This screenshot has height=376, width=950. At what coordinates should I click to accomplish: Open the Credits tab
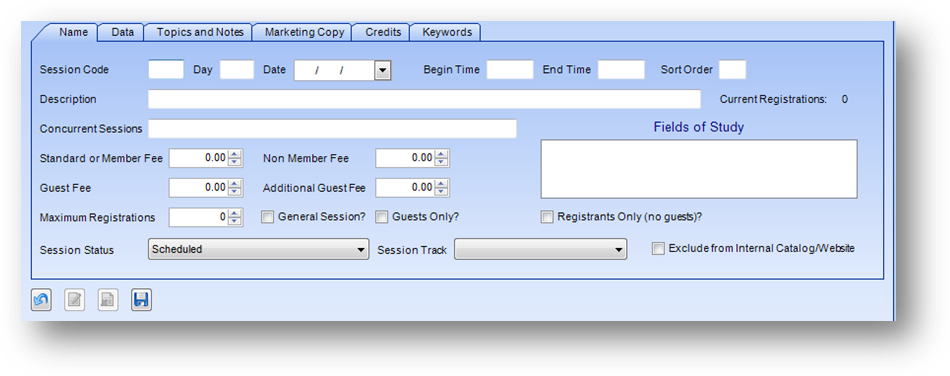[383, 32]
